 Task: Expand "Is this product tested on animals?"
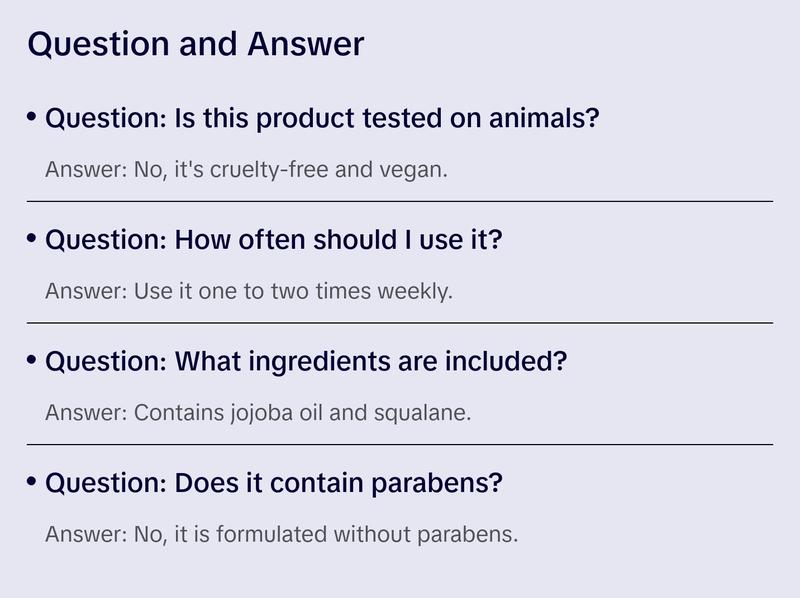click(x=322, y=119)
